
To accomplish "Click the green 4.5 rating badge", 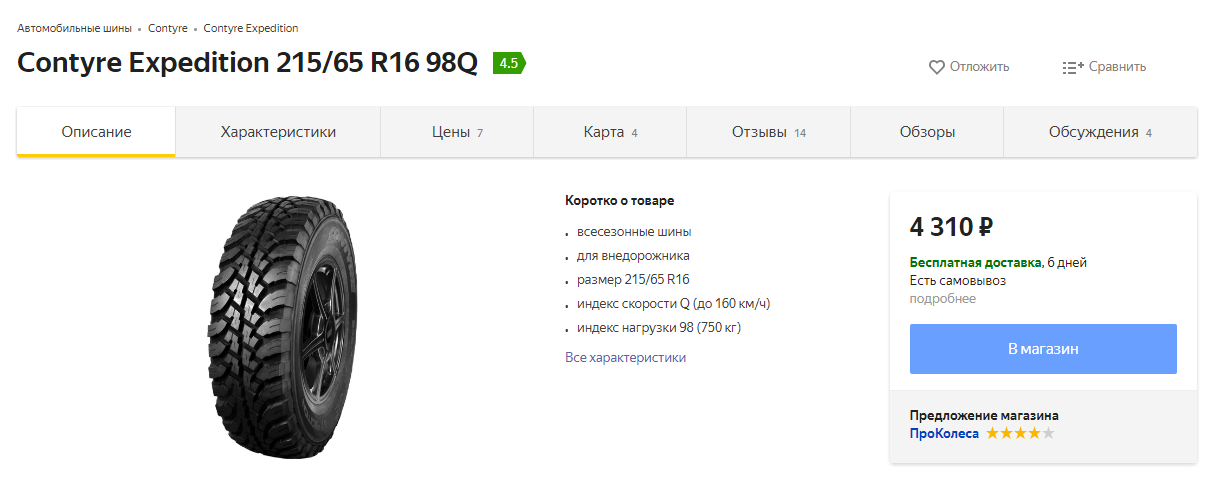I will pos(509,63).
